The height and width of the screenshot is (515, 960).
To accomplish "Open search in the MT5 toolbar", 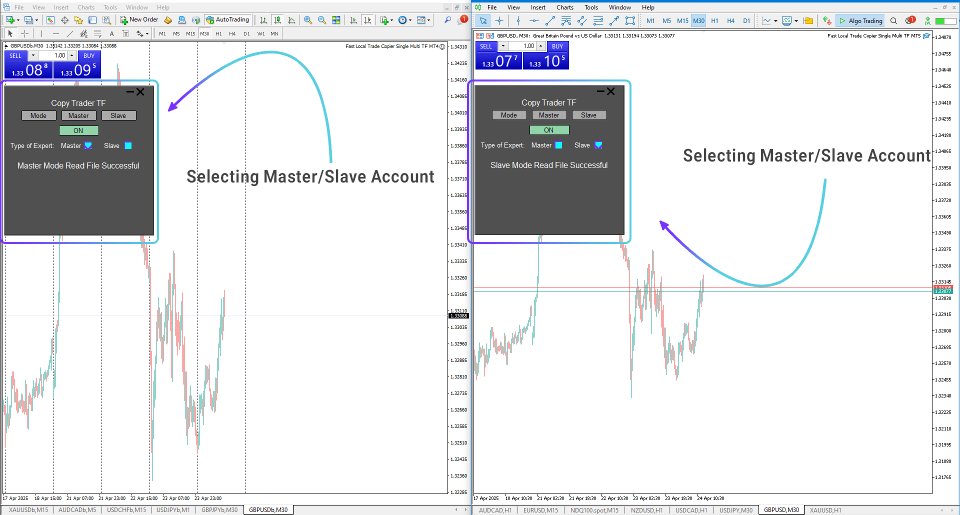I will [x=894, y=21].
